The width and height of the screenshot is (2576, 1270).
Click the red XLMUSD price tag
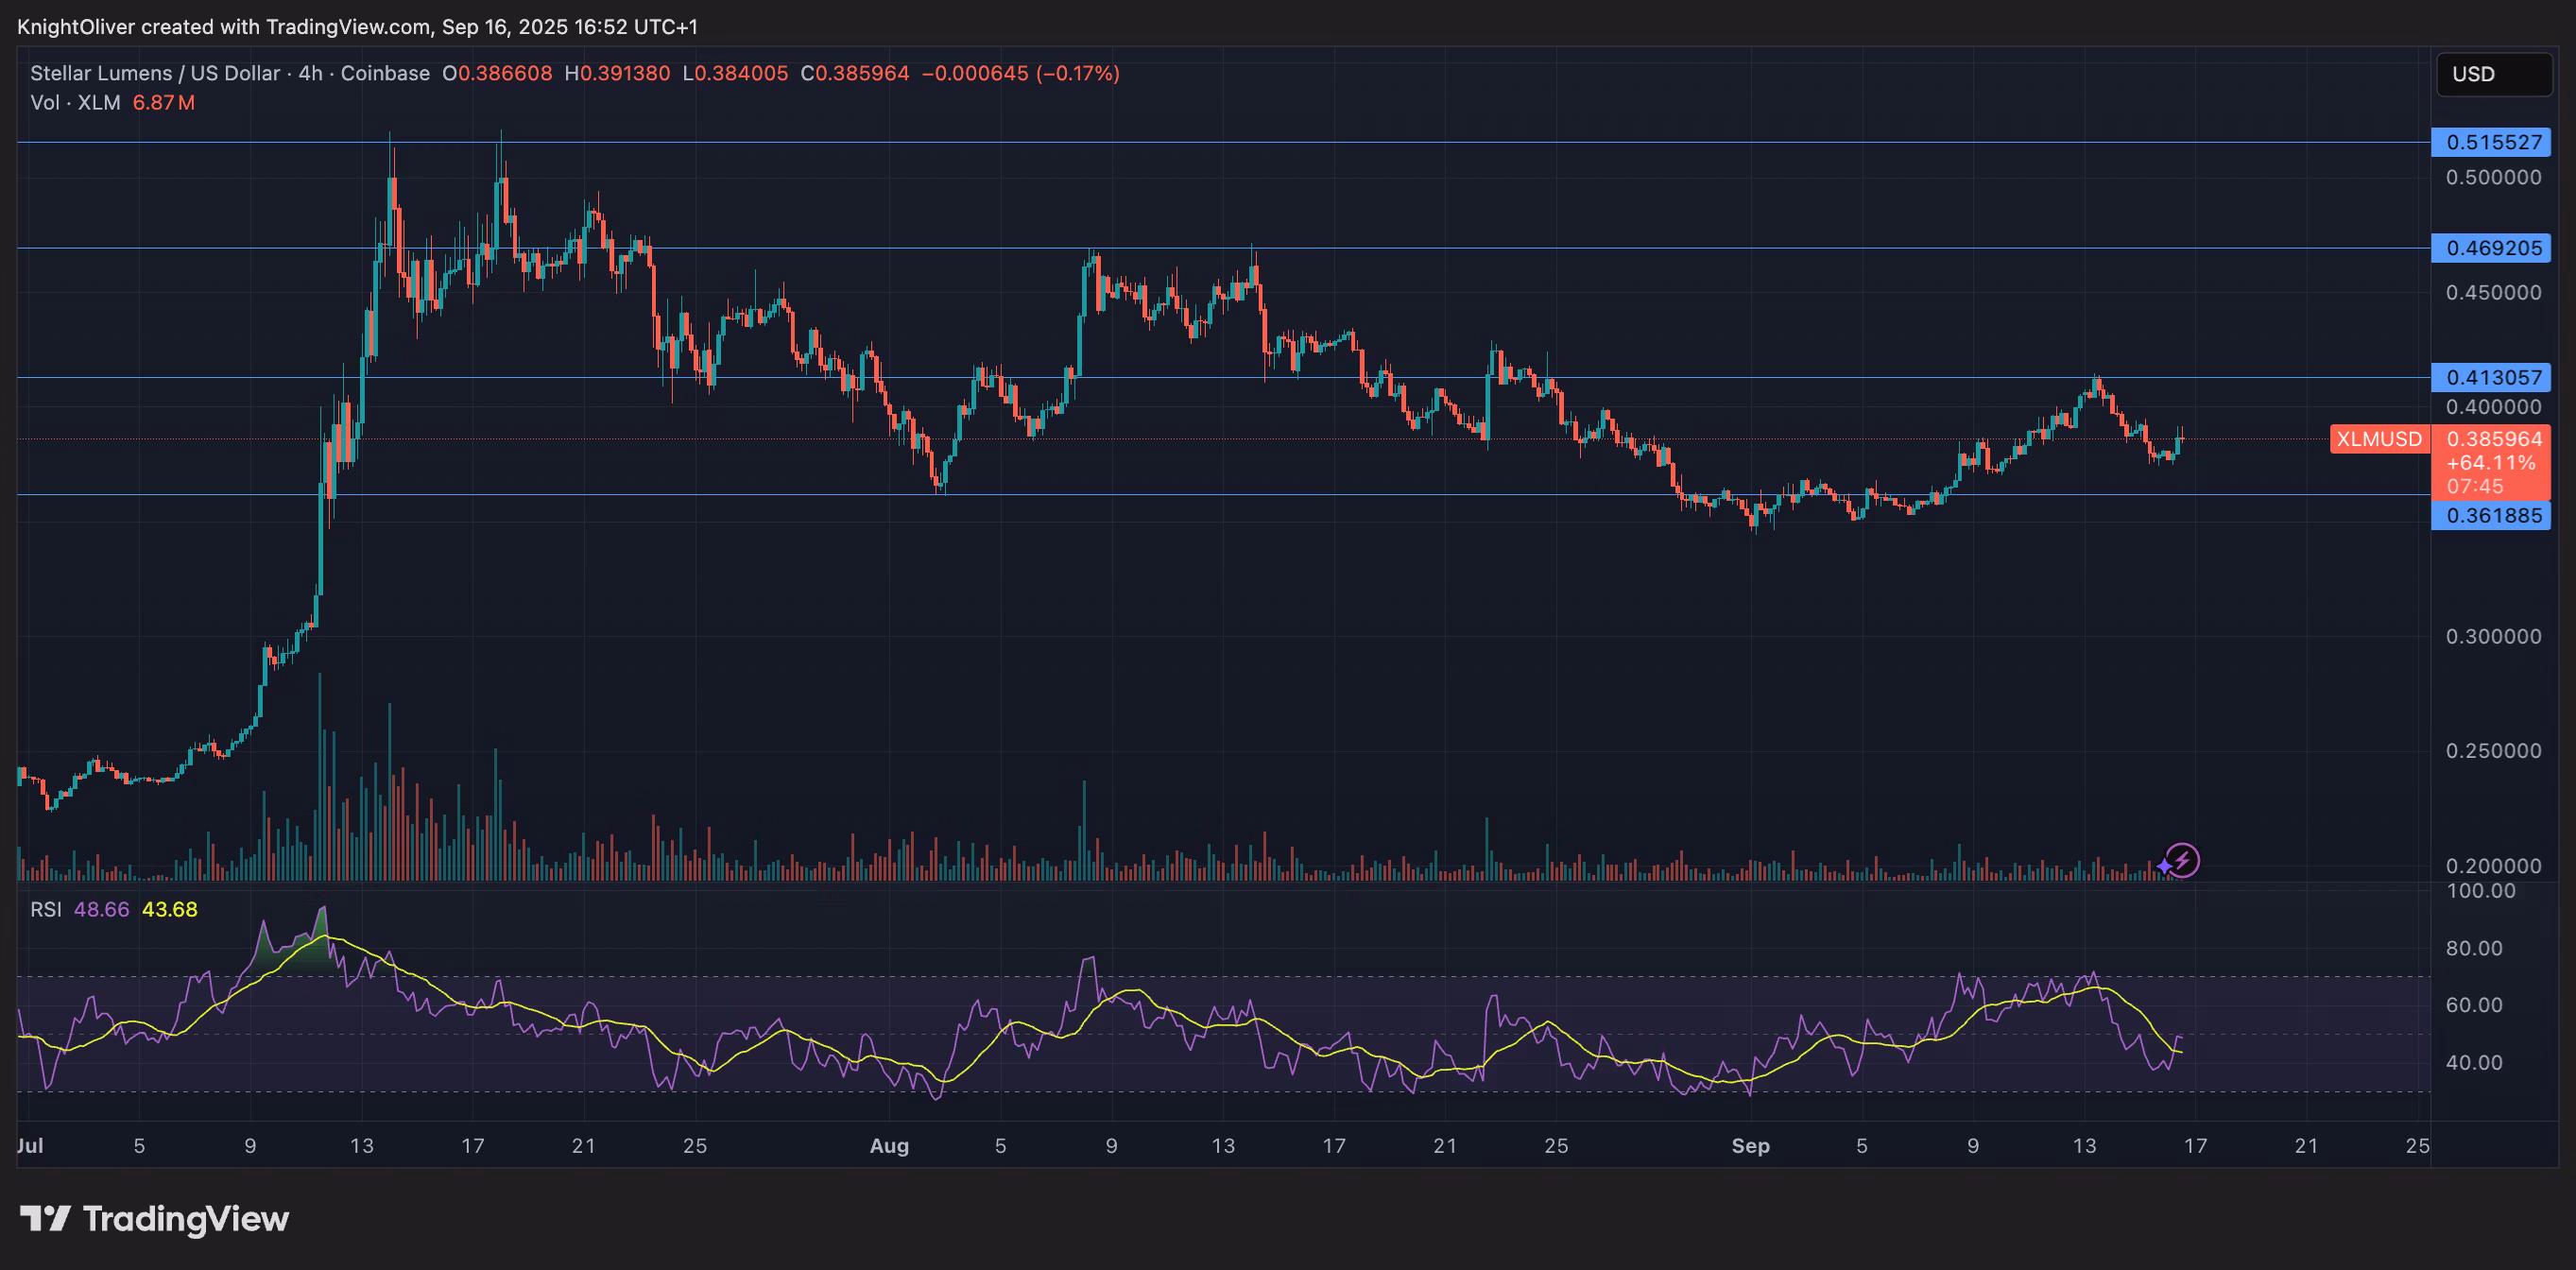tap(2380, 439)
